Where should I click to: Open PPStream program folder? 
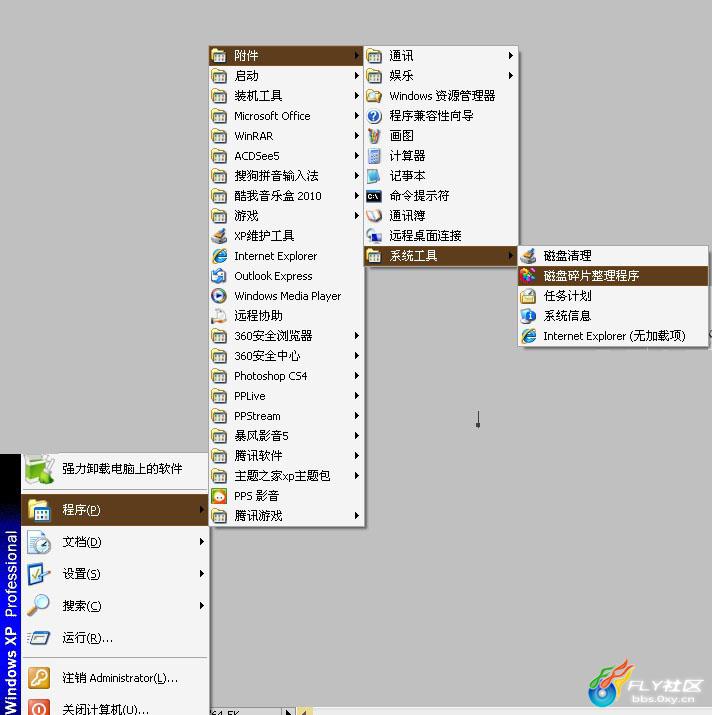286,416
